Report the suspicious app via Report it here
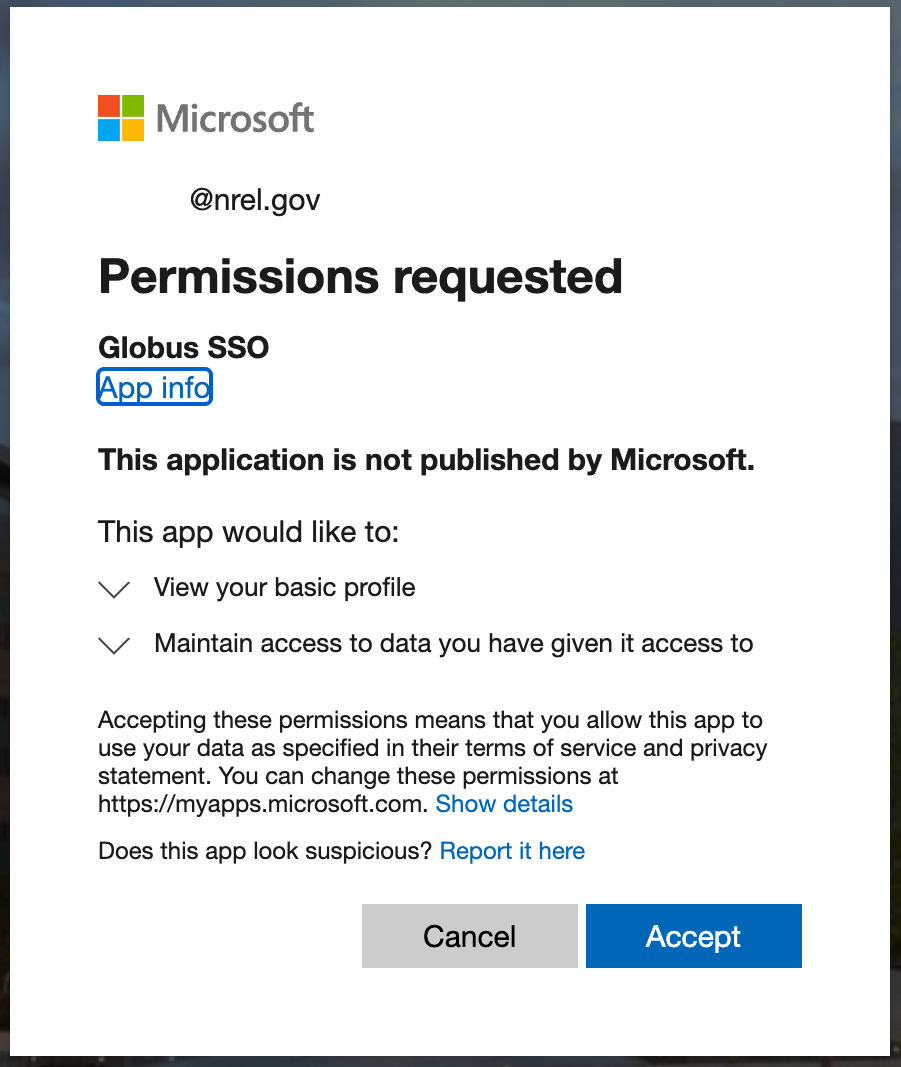This screenshot has width=901, height=1067. click(512, 851)
